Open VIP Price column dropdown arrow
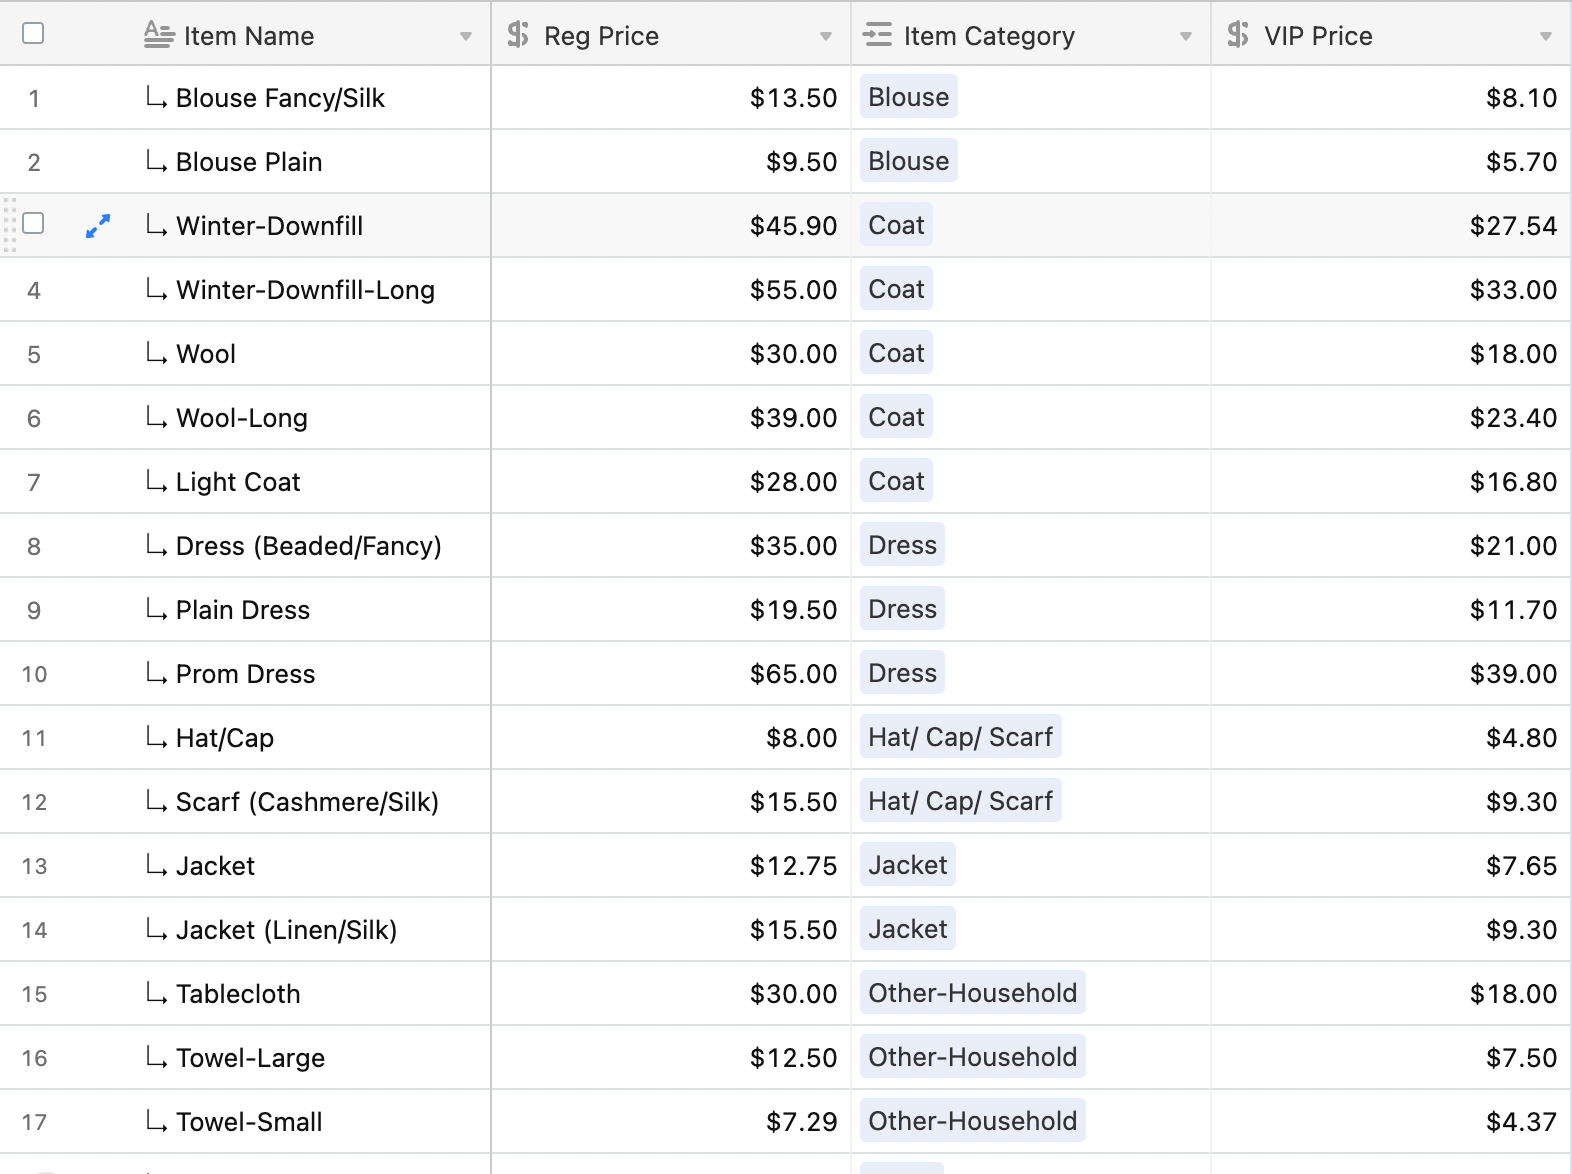 [1546, 37]
